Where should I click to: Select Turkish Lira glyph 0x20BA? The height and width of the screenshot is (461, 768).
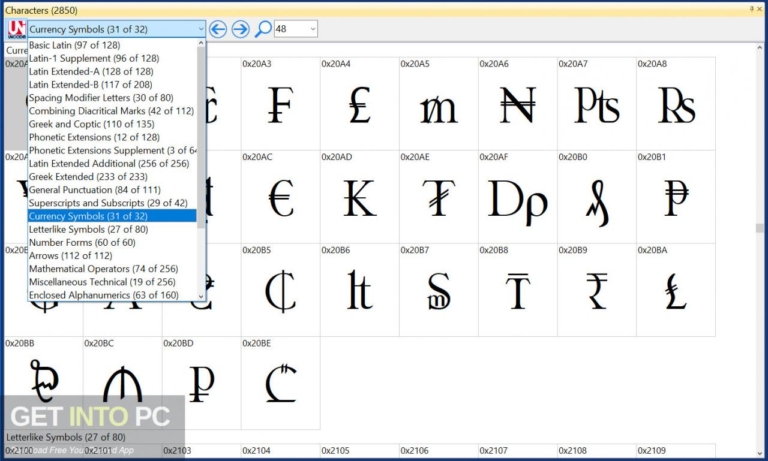(x=676, y=290)
